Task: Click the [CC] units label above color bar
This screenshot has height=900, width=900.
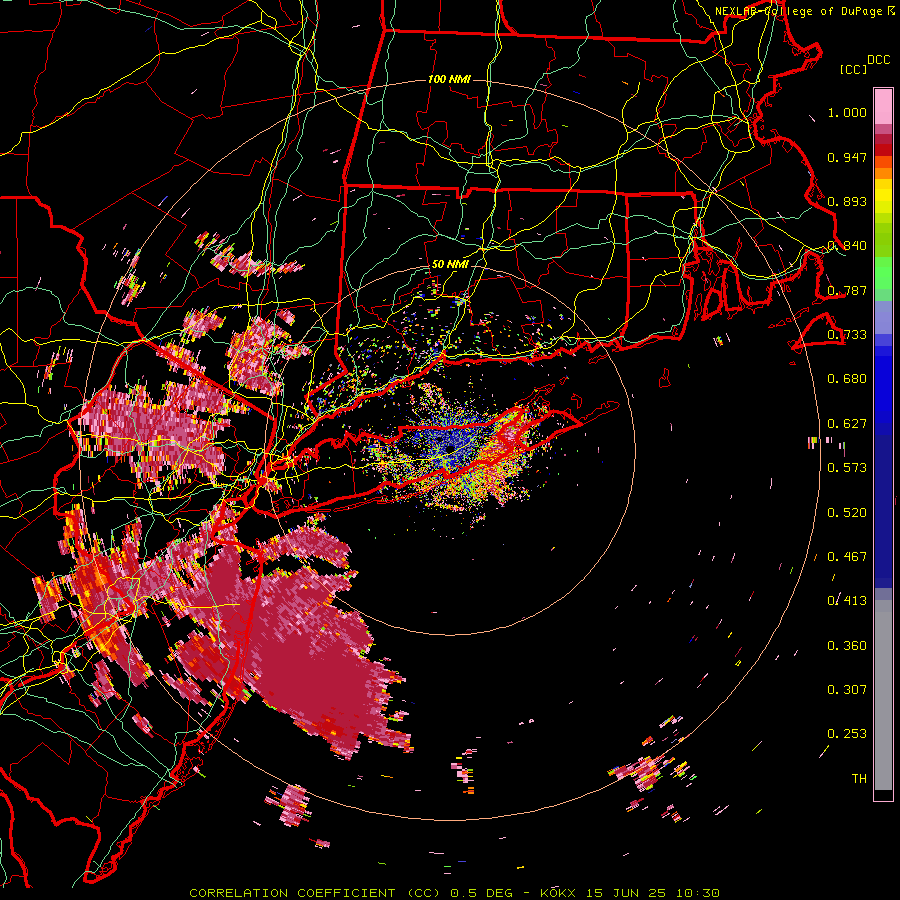Action: point(853,69)
